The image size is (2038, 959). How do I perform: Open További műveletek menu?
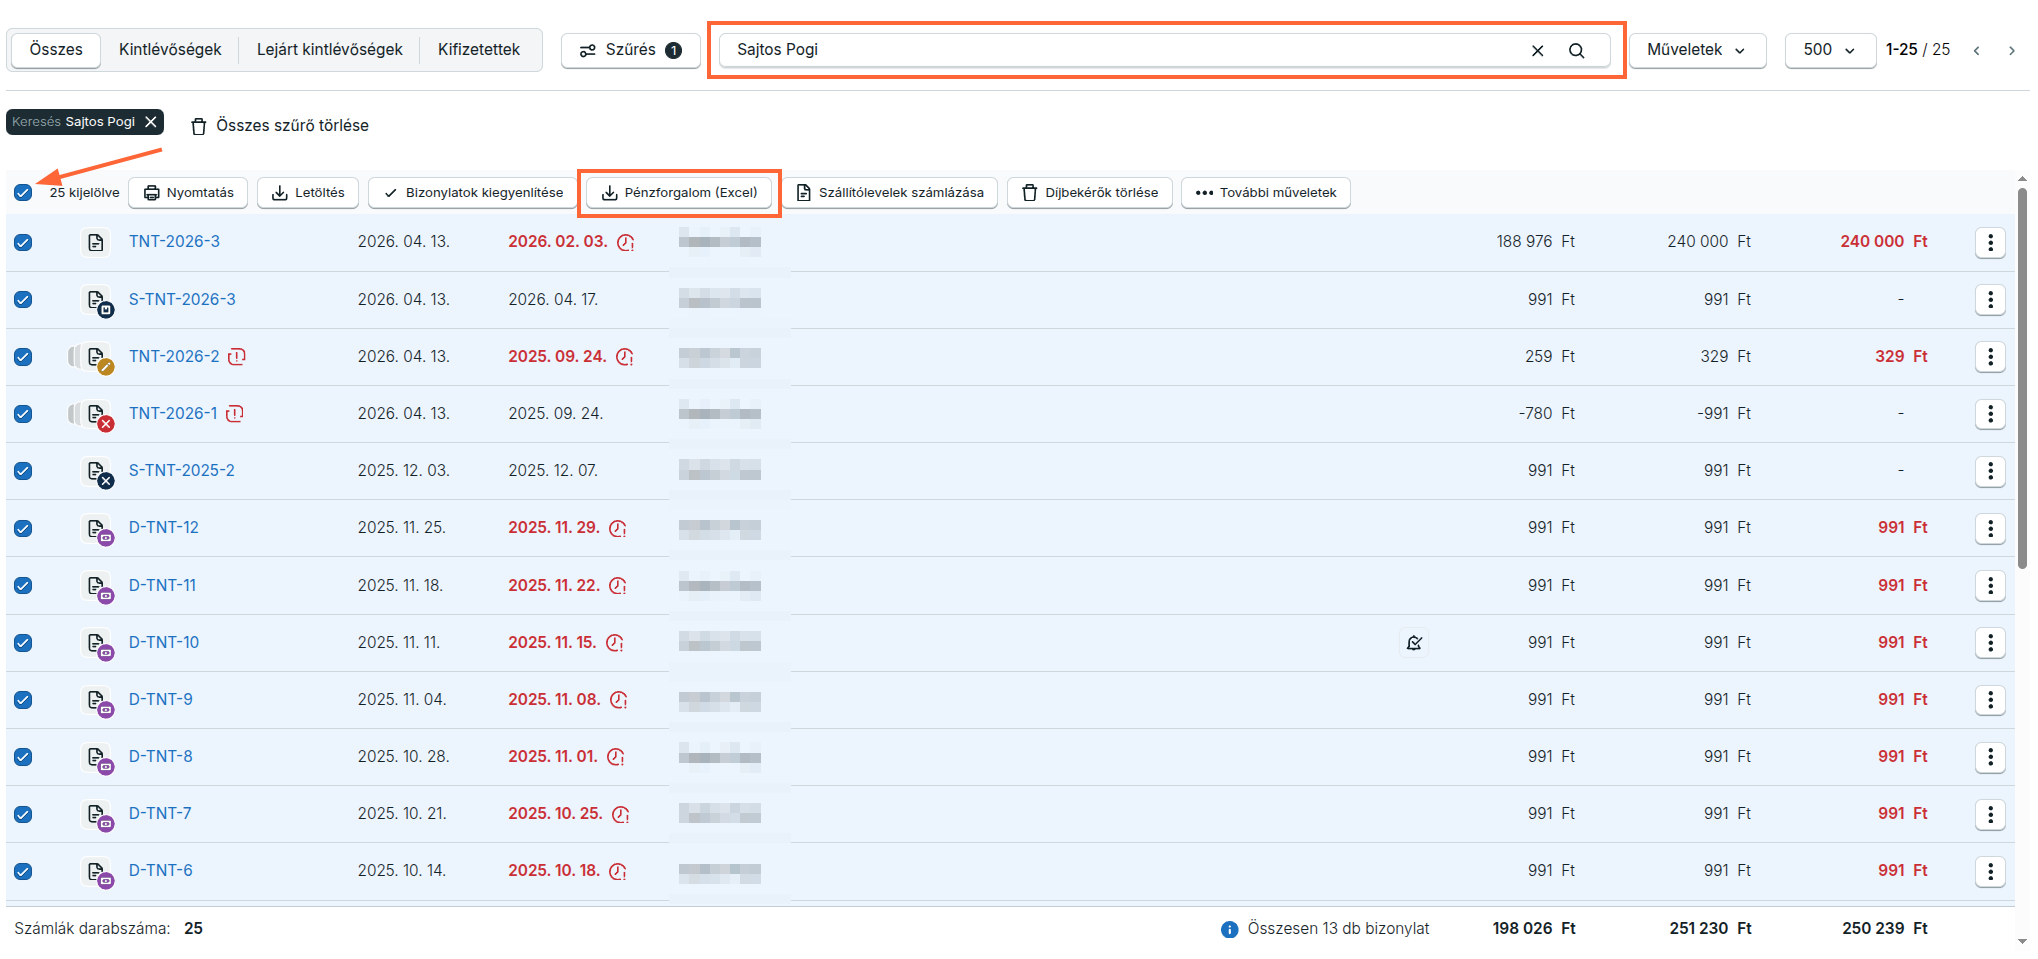tap(1265, 193)
